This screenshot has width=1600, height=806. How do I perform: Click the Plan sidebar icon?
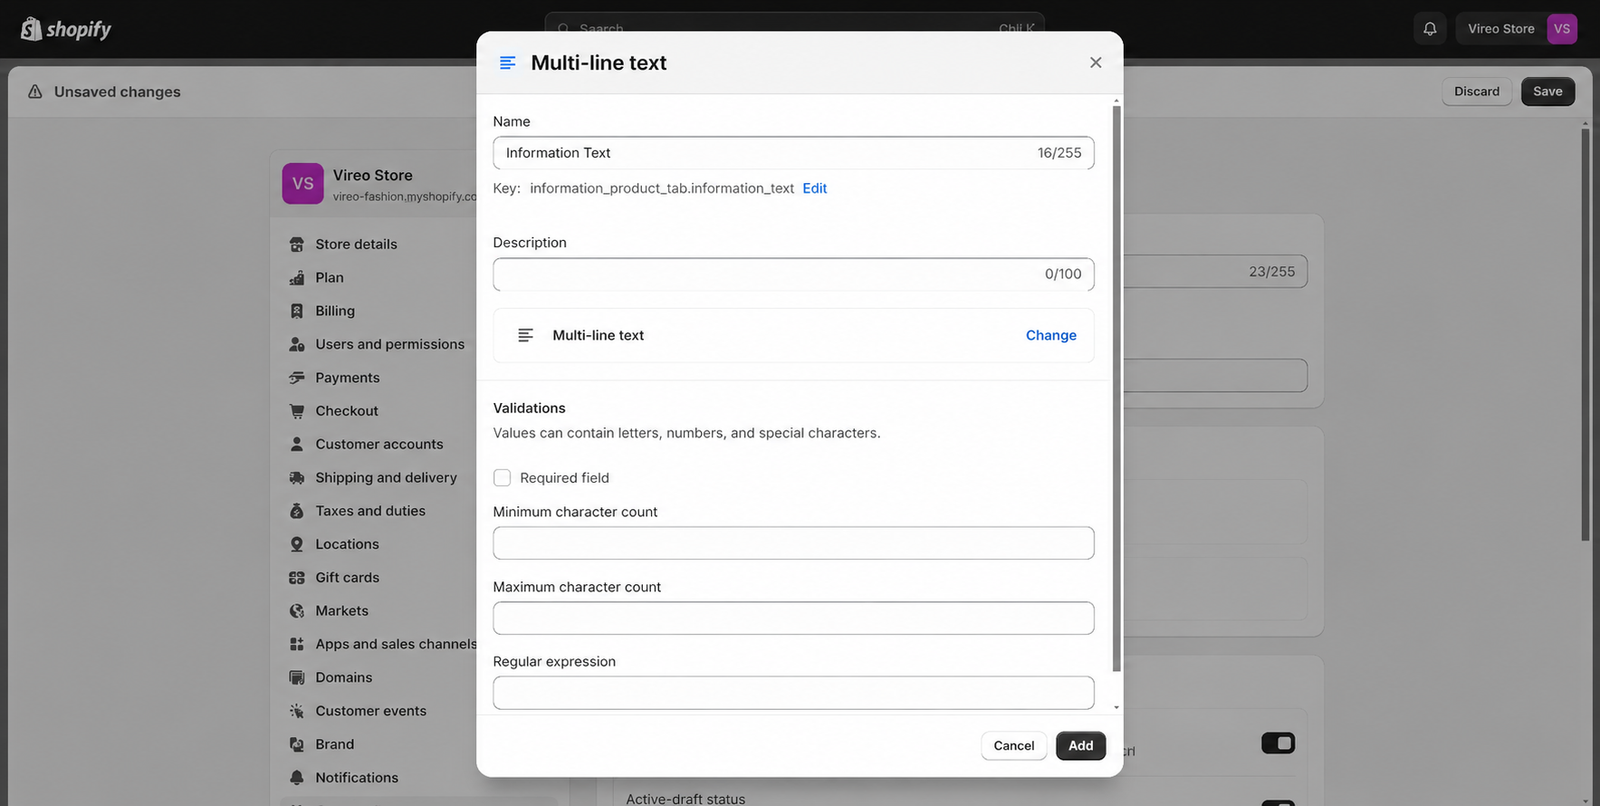[x=297, y=278]
